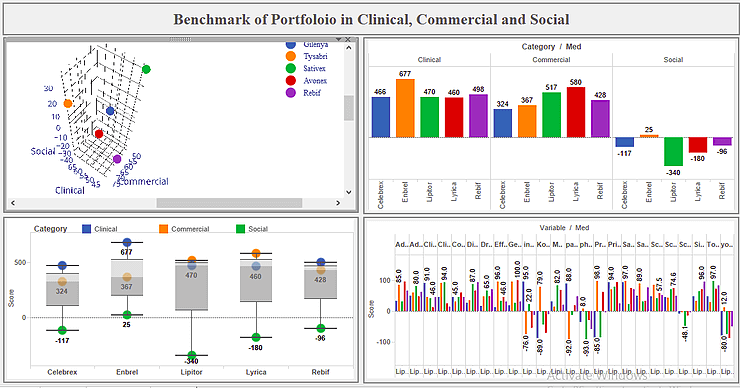Open the 3D panel's dropdown caret menu
This screenshot has height=388, width=740.
[x=338, y=40]
